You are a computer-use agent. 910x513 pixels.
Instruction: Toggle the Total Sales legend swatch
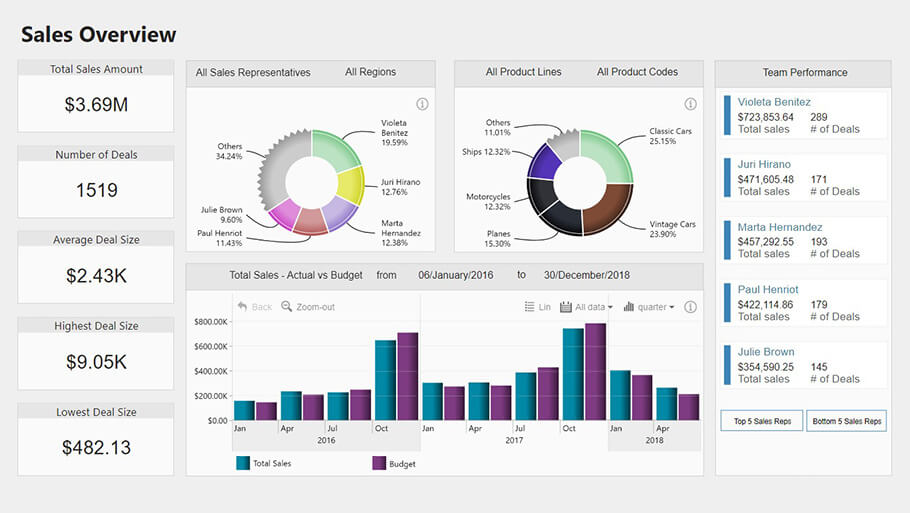243,463
